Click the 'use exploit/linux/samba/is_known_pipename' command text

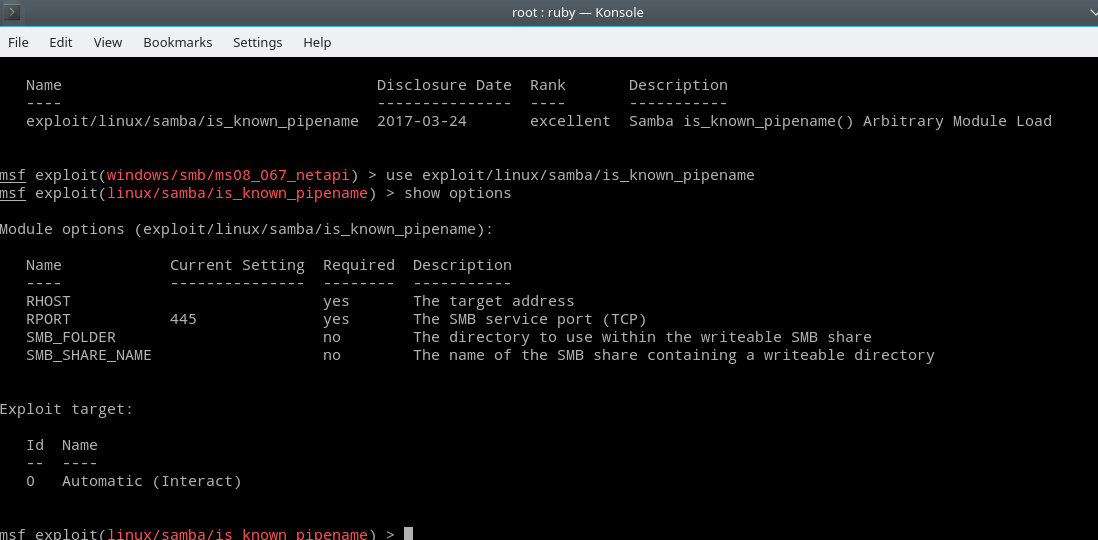[570, 175]
